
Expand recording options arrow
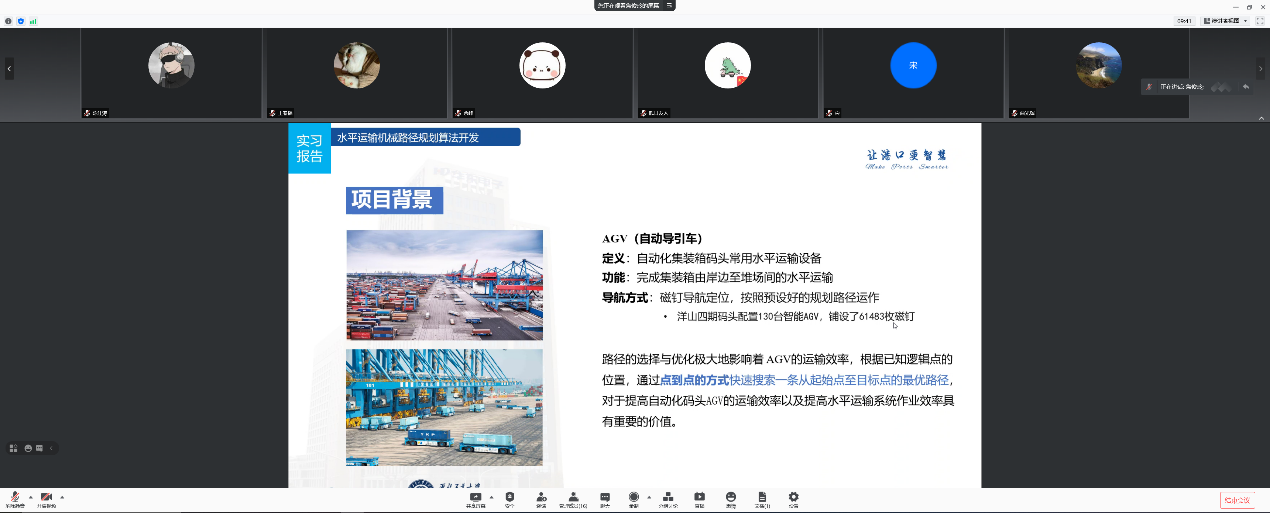(649, 496)
